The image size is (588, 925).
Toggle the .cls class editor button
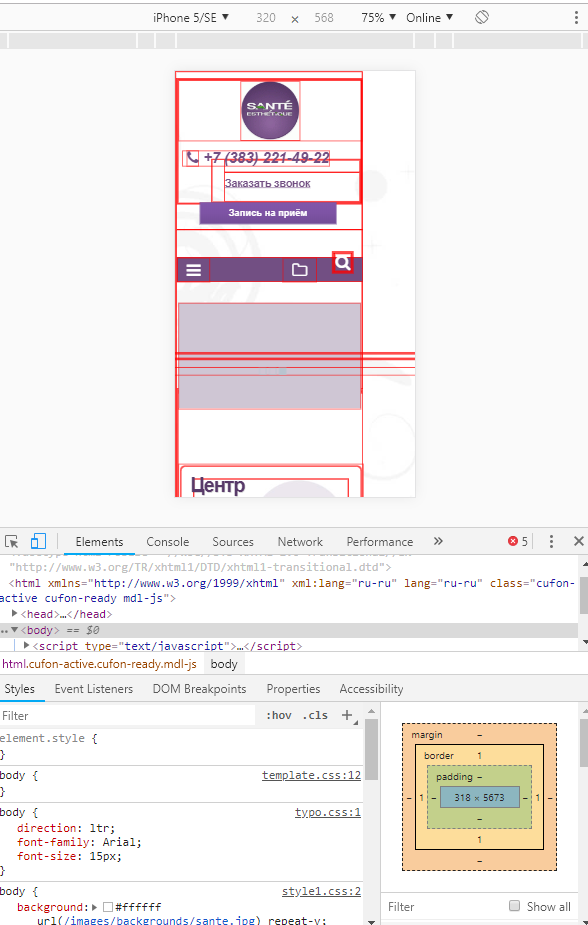(x=315, y=716)
